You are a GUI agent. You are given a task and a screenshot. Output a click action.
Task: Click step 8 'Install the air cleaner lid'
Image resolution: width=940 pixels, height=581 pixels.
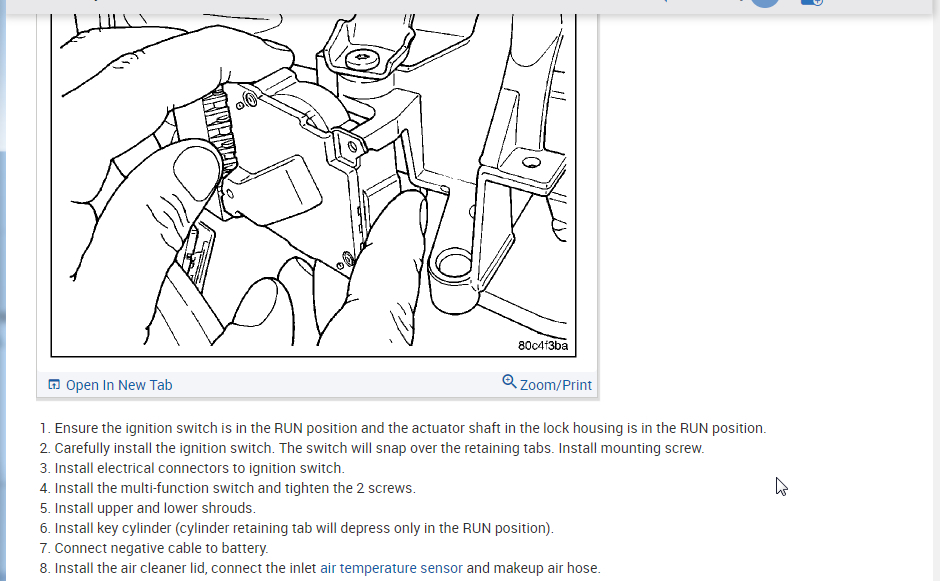(320, 568)
